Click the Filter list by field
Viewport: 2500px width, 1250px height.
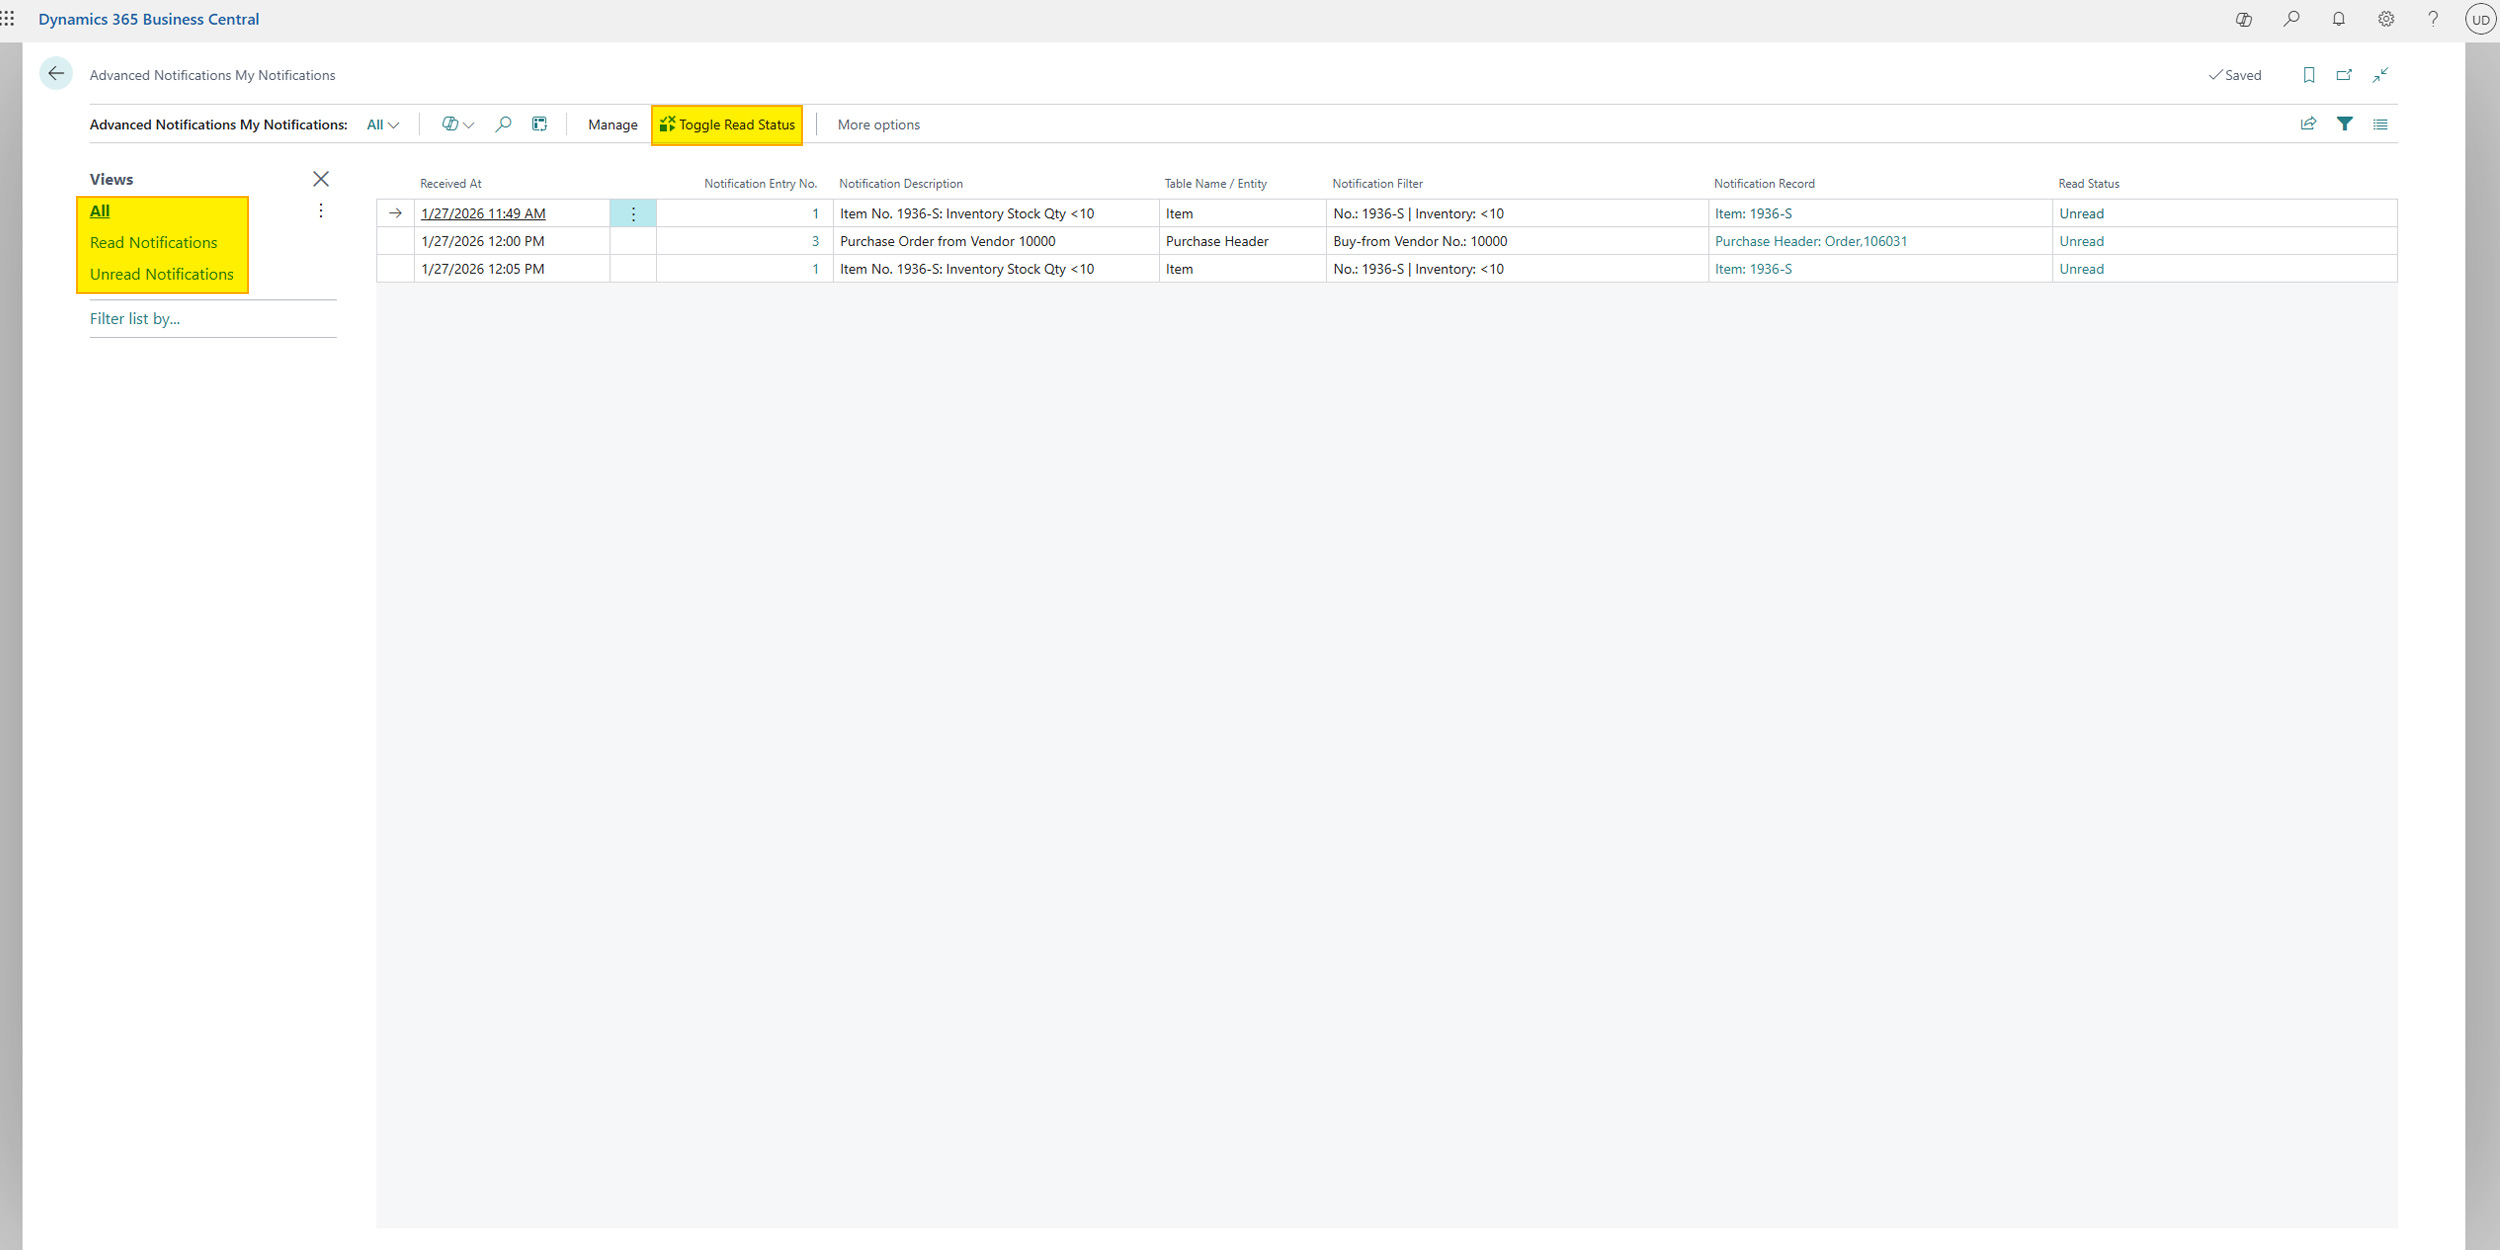pyautogui.click(x=135, y=319)
